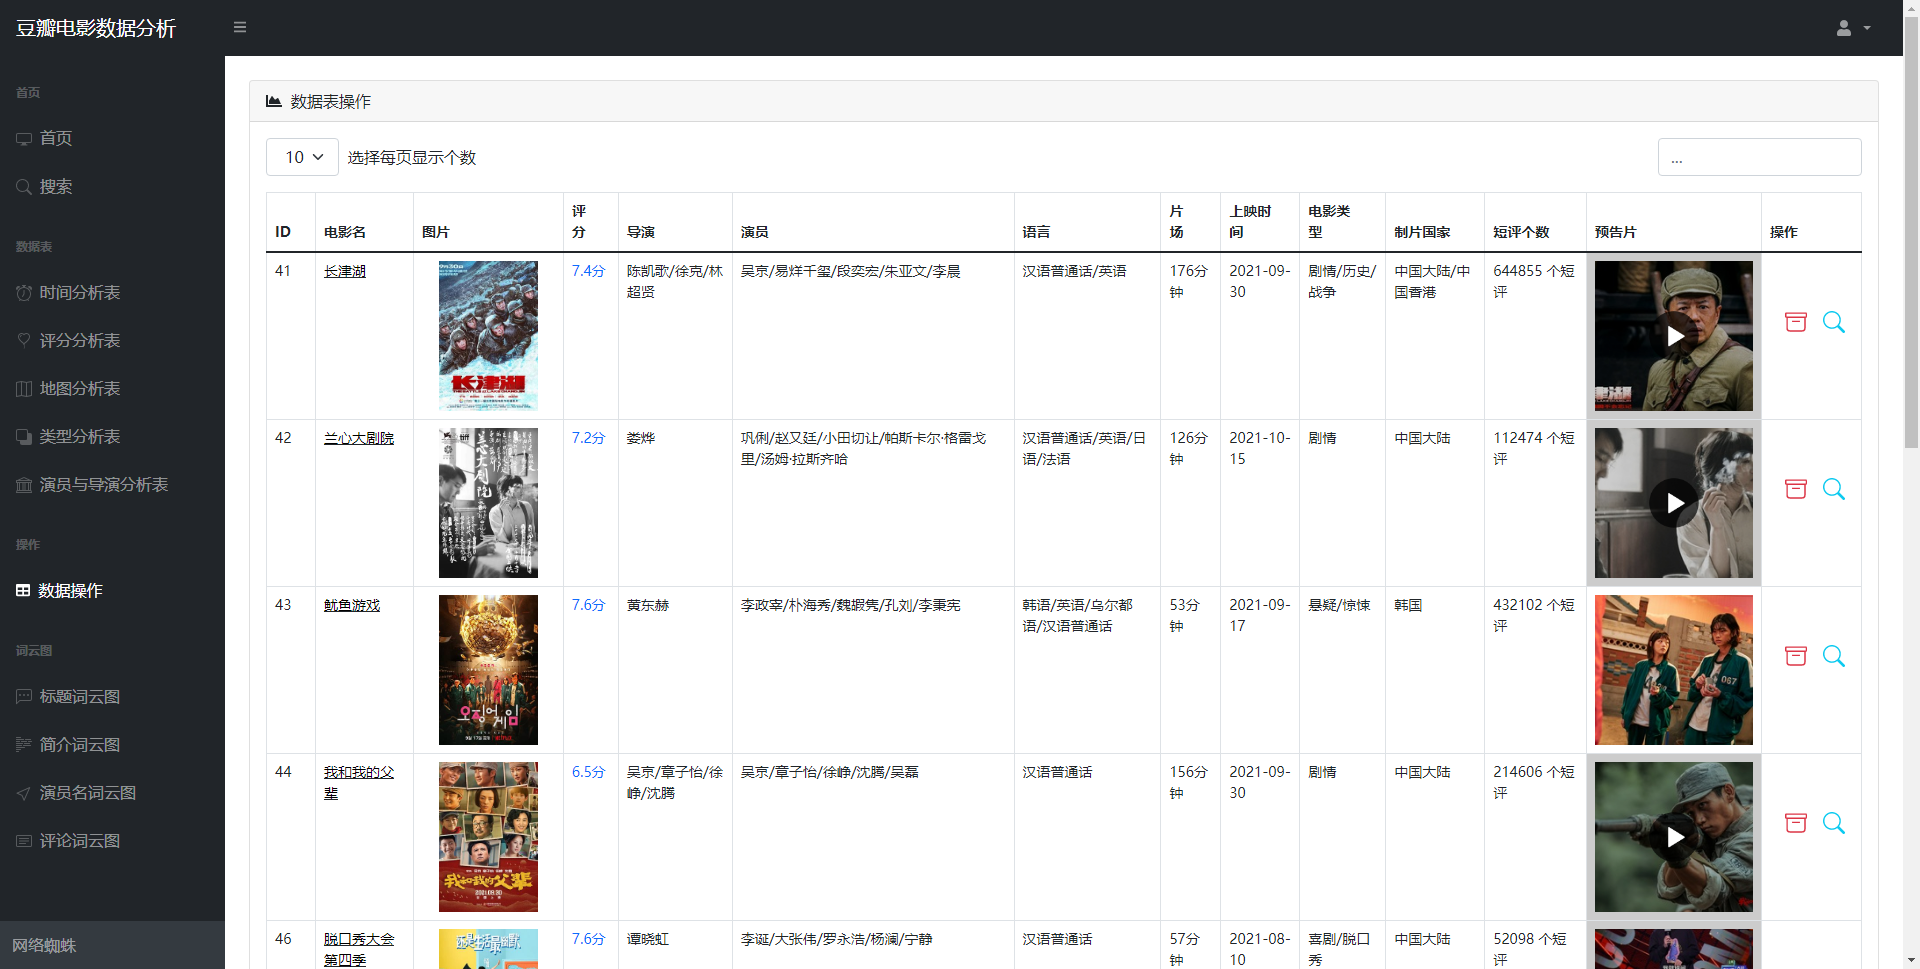Play the 兰心大剧院 trailer video

coord(1675,503)
